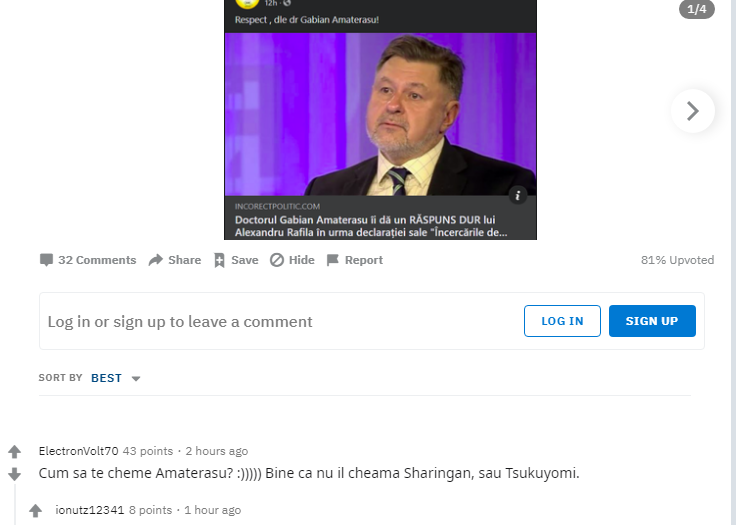736x525 pixels.
Task: Share this post
Action: [175, 260]
